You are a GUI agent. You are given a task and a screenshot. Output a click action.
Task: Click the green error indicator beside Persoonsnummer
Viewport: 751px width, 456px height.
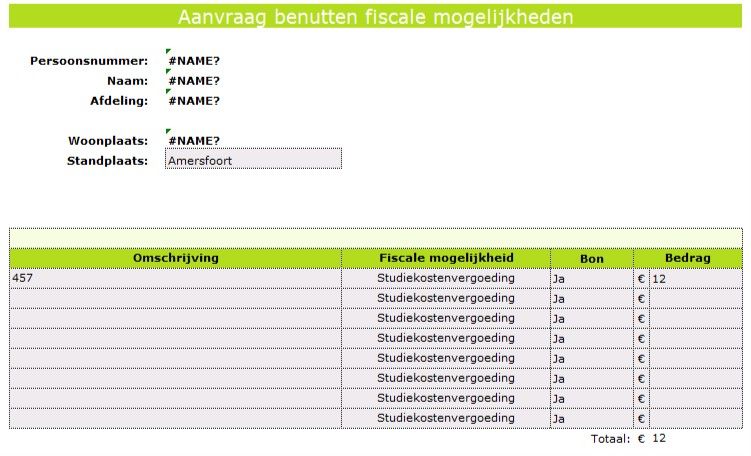[168, 52]
